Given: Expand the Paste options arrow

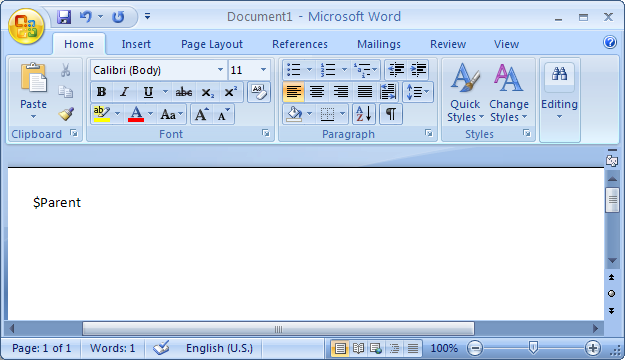Looking at the screenshot, I should (x=33, y=117).
